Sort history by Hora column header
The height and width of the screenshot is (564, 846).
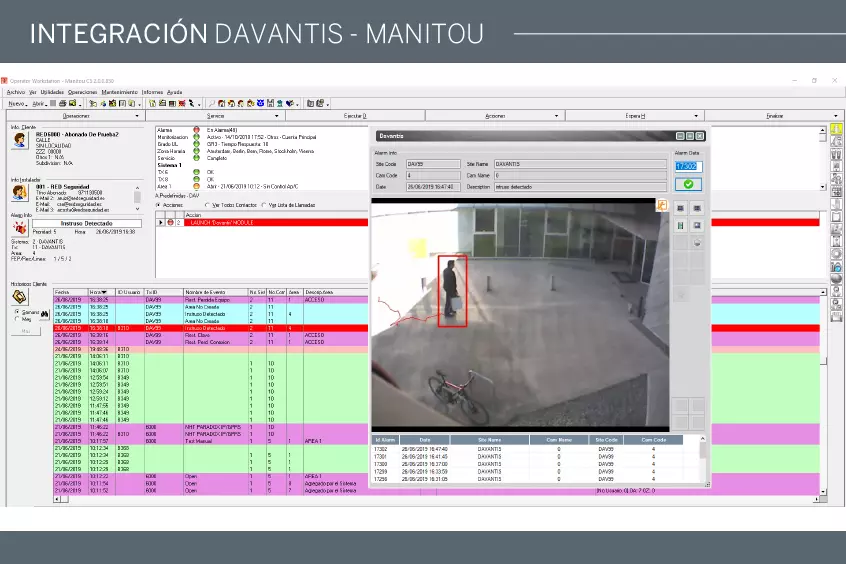101,292
